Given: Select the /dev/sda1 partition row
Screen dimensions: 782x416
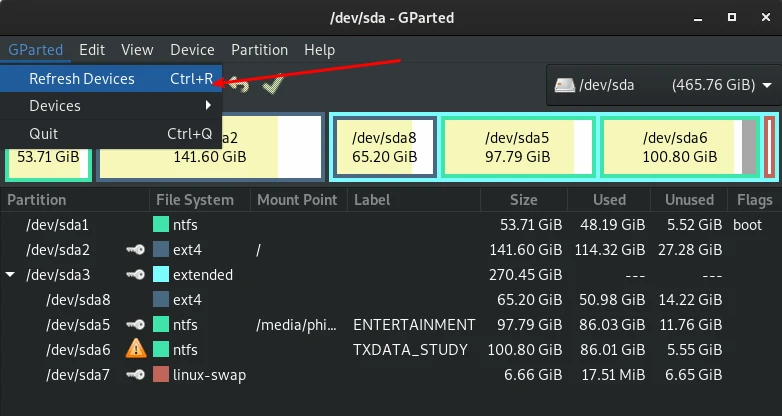Looking at the screenshot, I should click(391, 225).
